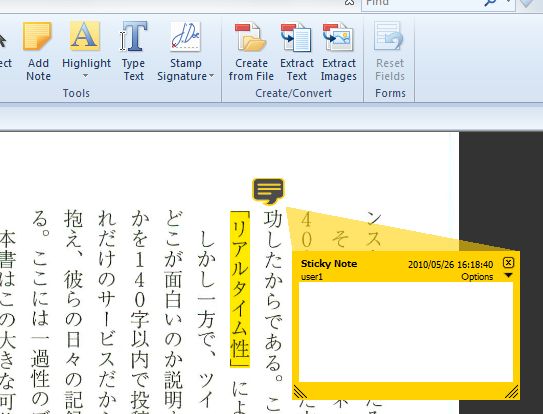The image size is (543, 414).
Task: Open the Stamp Signature dropdown arrow
Action: pyautogui.click(x=211, y=76)
